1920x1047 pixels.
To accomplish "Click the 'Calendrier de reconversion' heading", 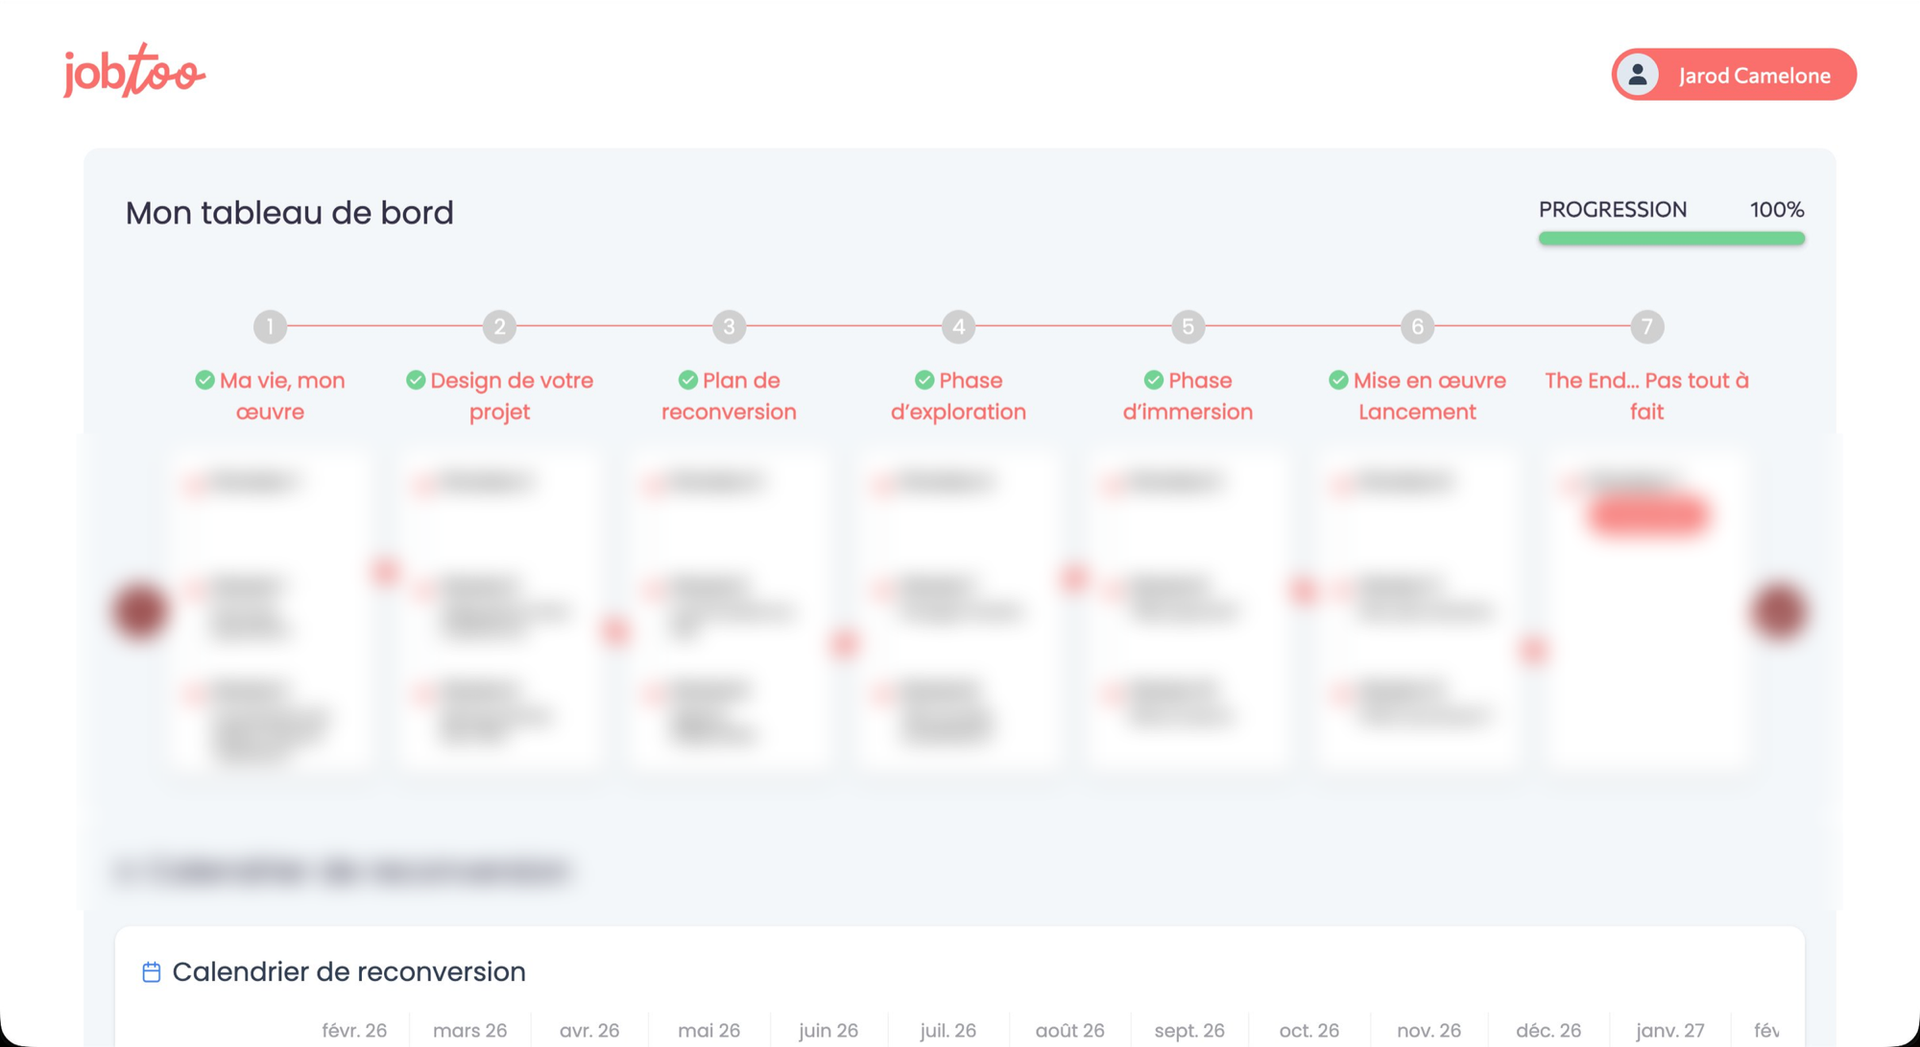I will pyautogui.click(x=349, y=972).
